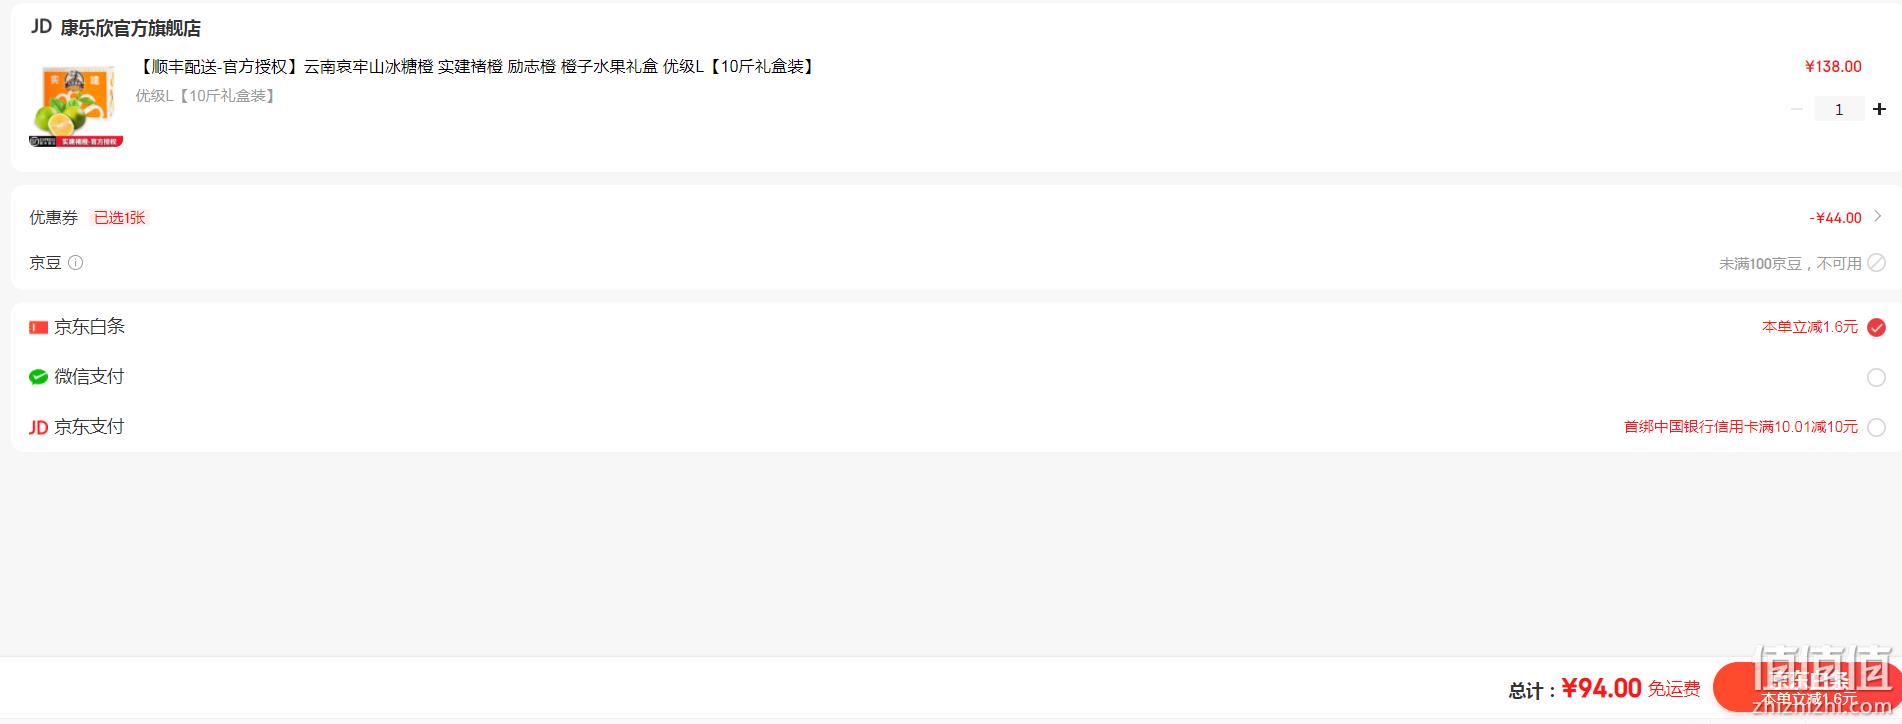Expand coupon details chevron next to -¥44.00

coord(1878,216)
